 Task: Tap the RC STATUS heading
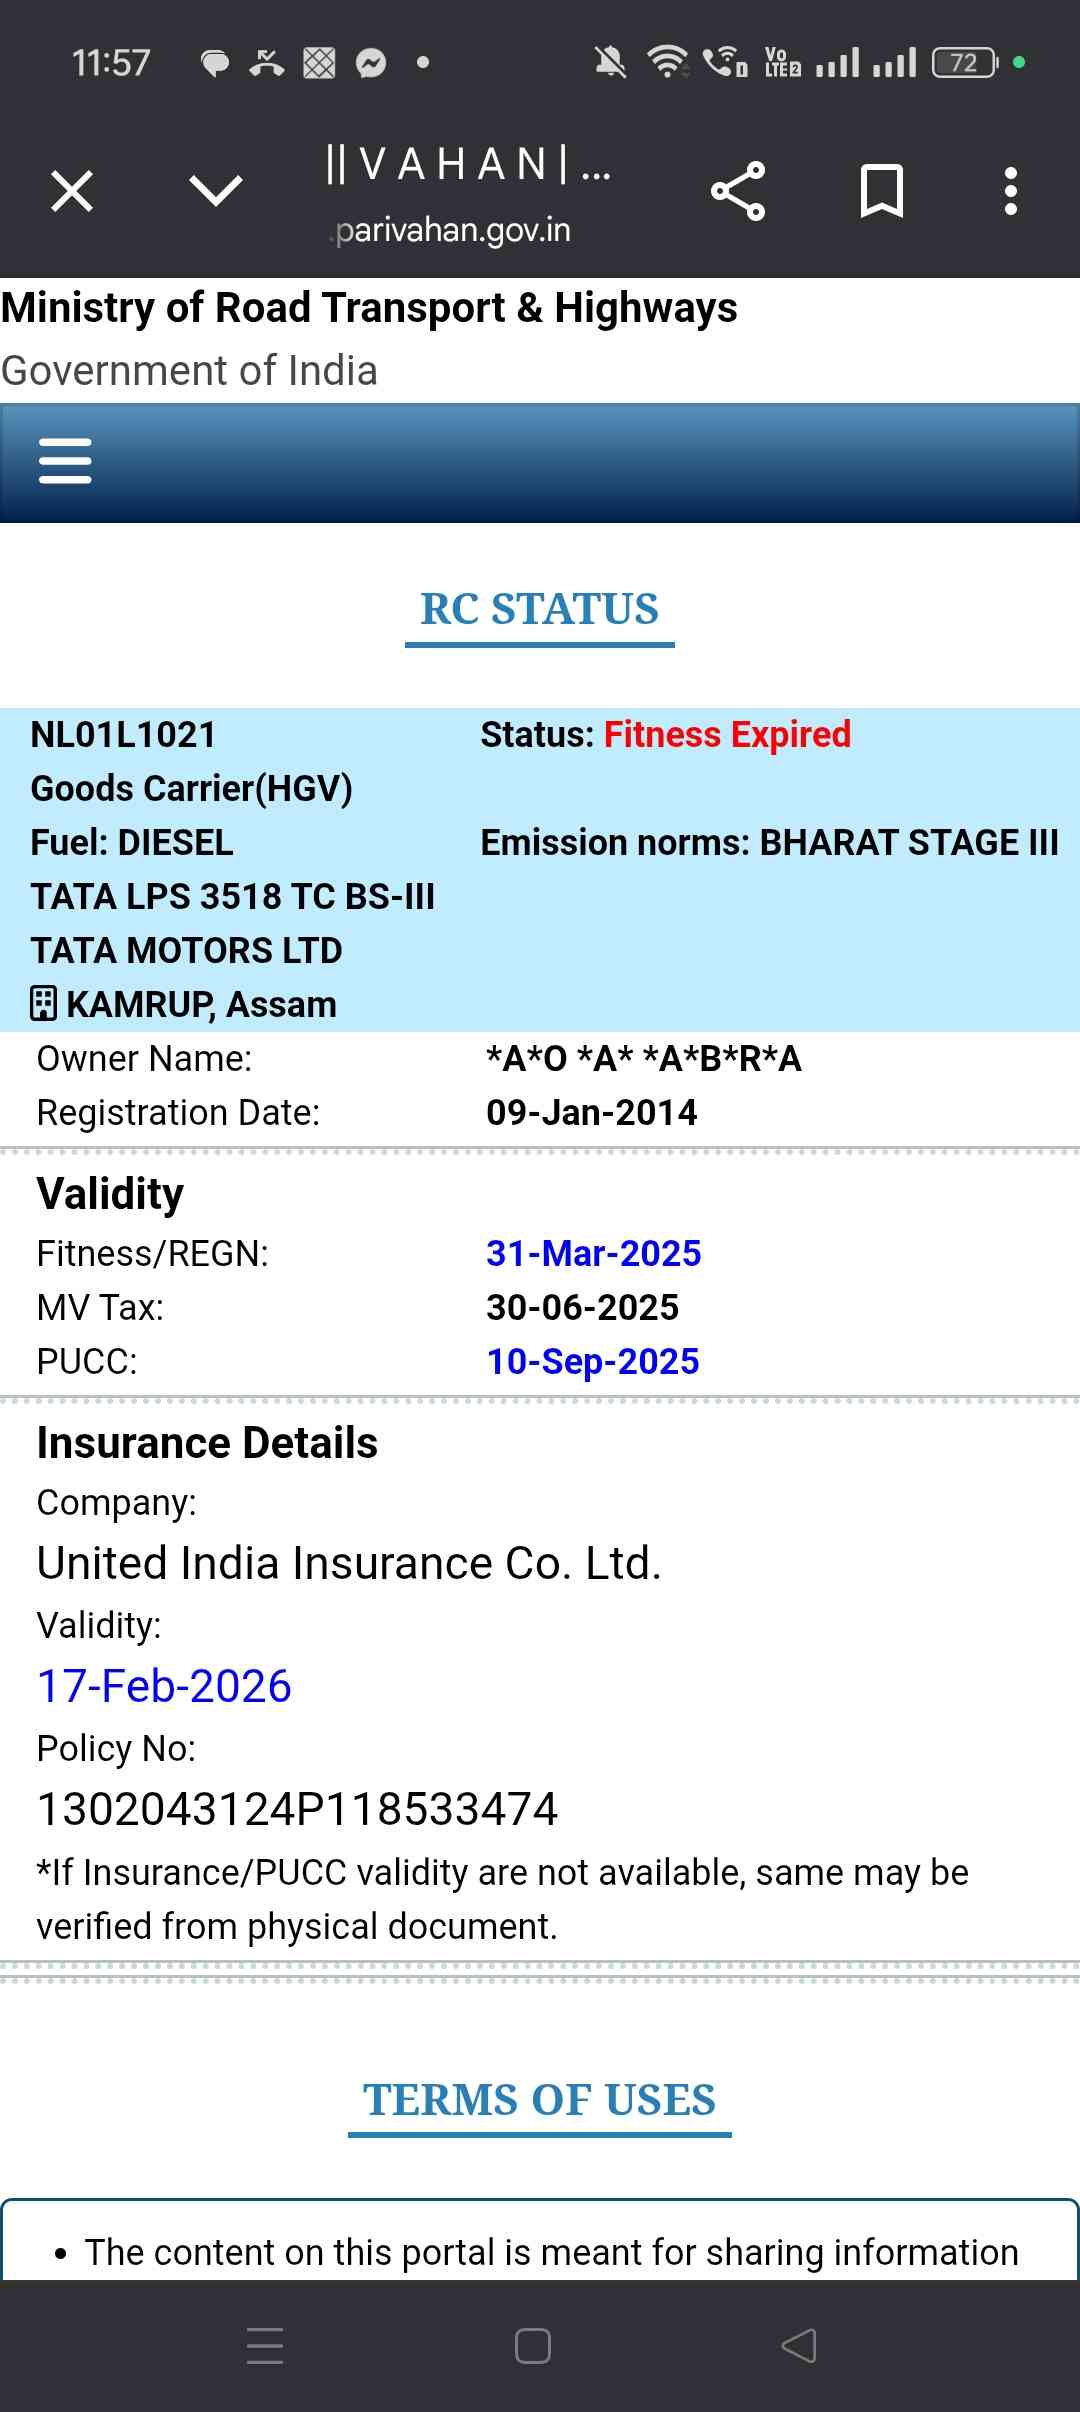coord(540,610)
